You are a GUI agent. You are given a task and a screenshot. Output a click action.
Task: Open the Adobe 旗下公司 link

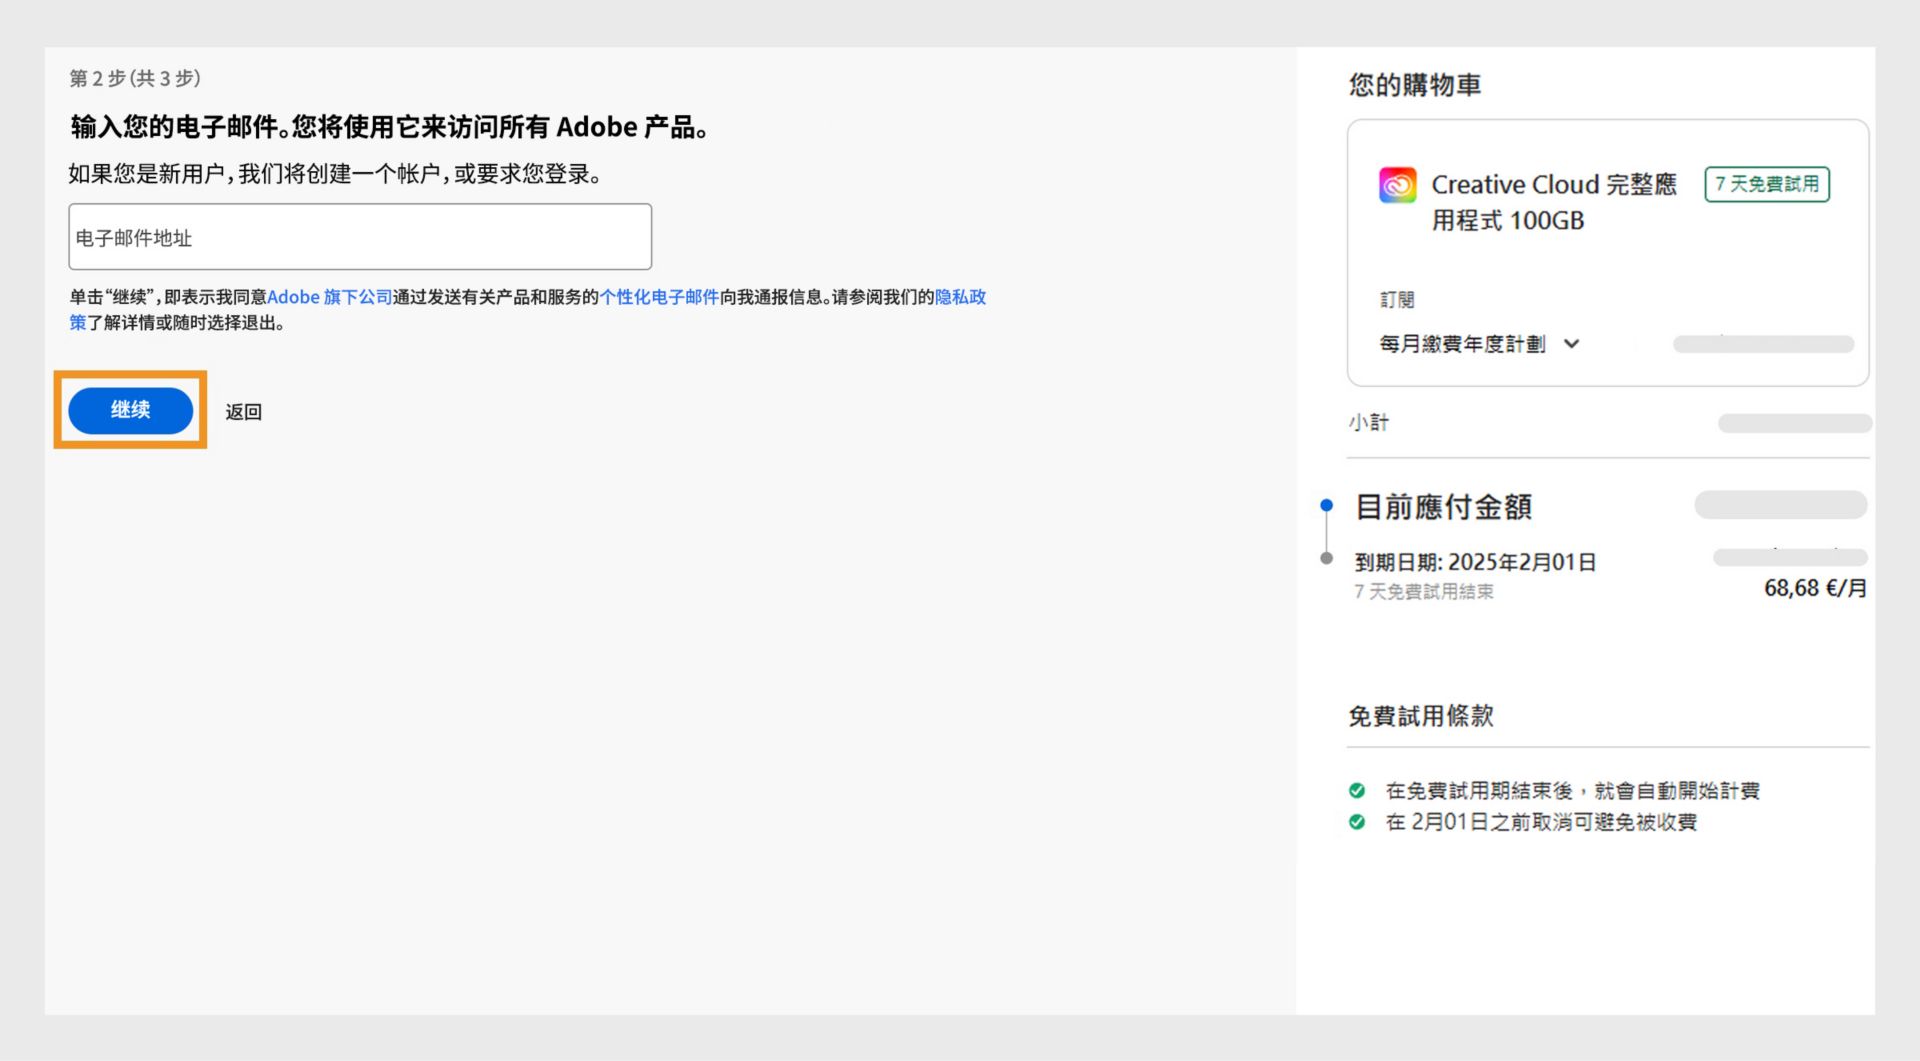(x=329, y=297)
